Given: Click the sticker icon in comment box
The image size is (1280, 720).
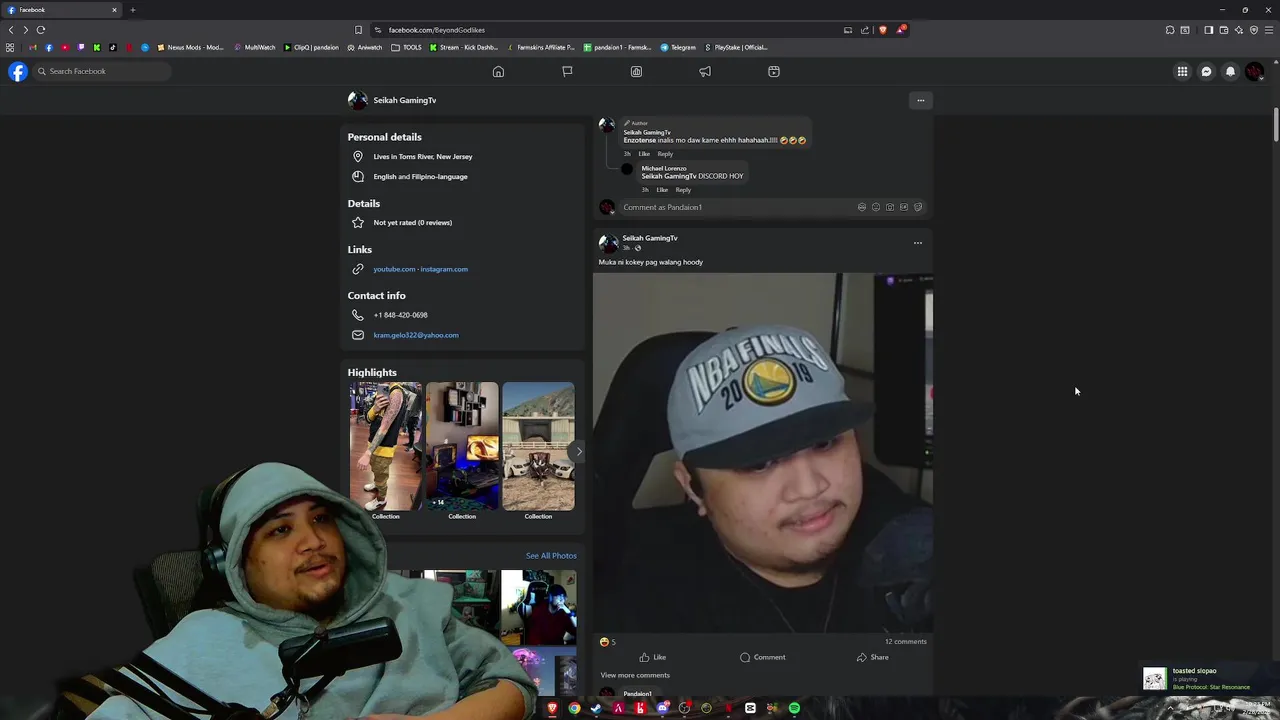Looking at the screenshot, I should coord(918,207).
